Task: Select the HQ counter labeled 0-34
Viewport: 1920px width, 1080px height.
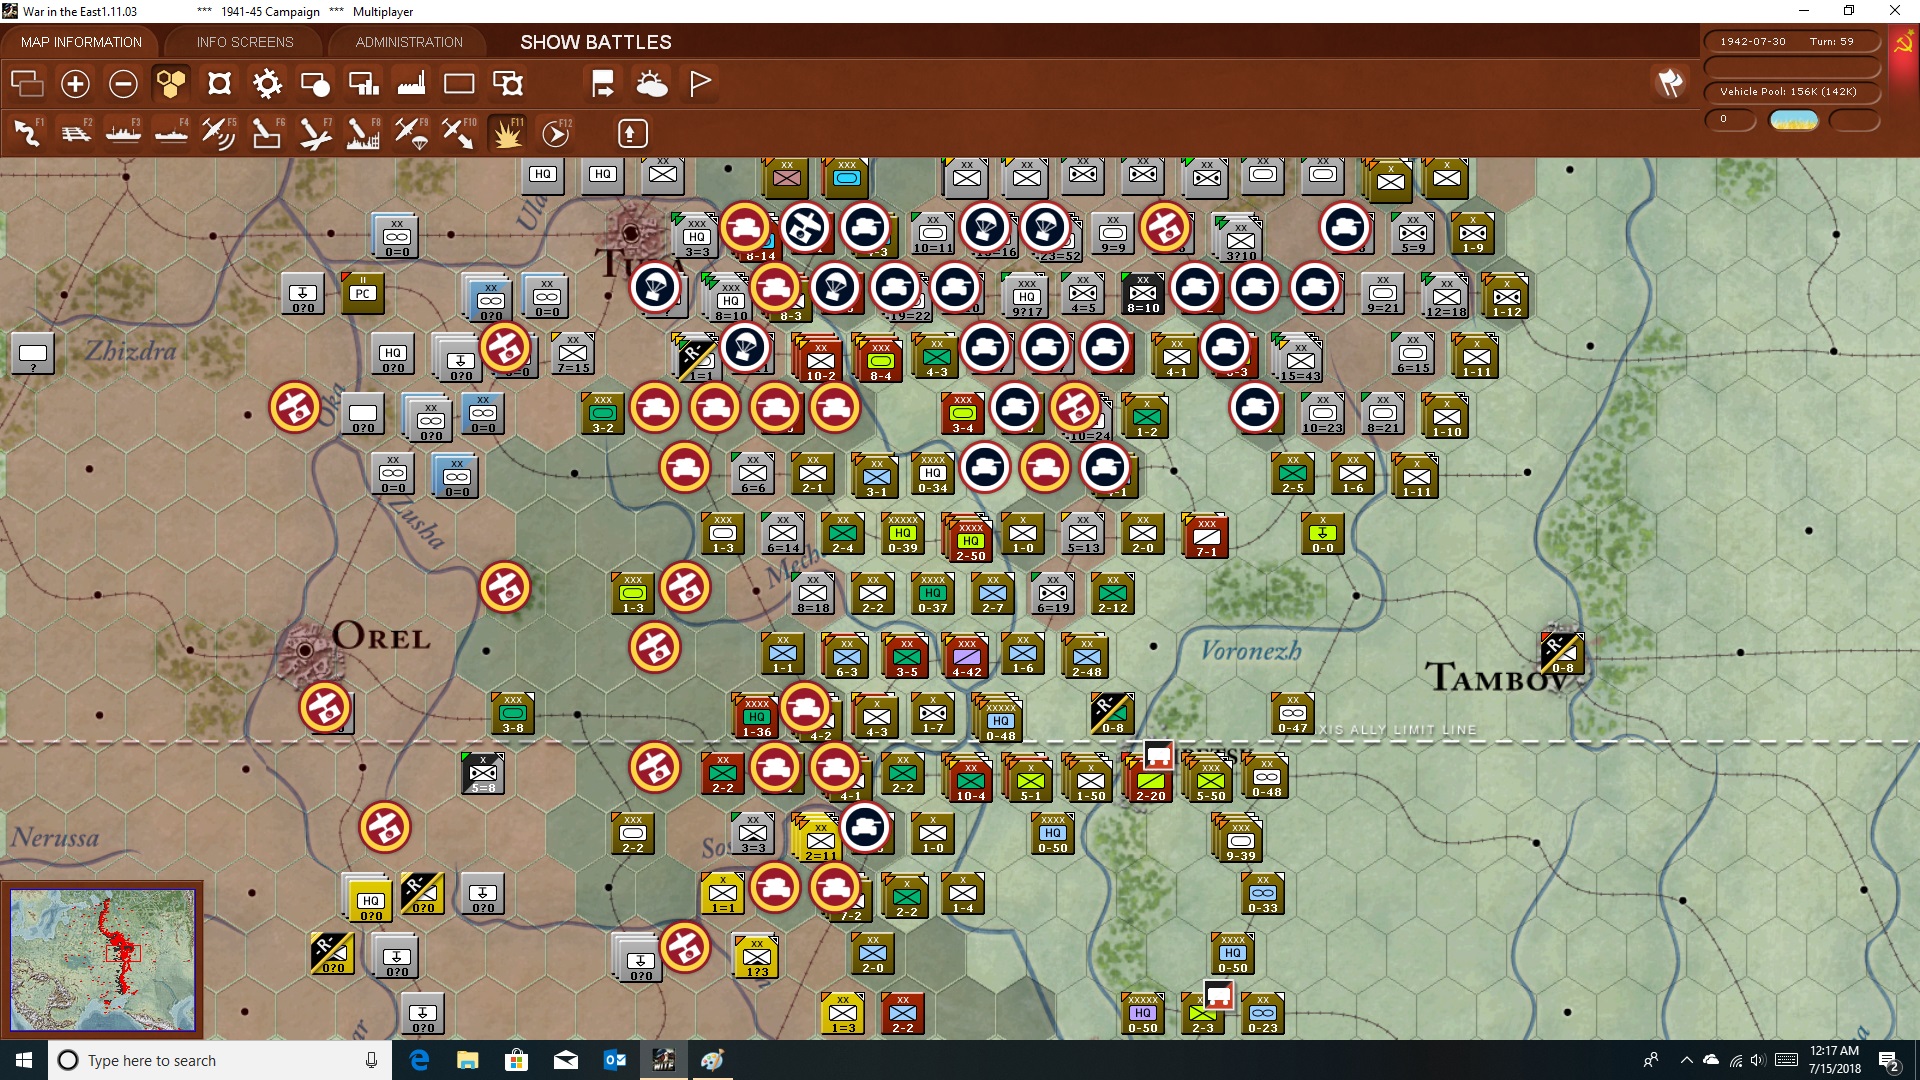Action: point(931,474)
